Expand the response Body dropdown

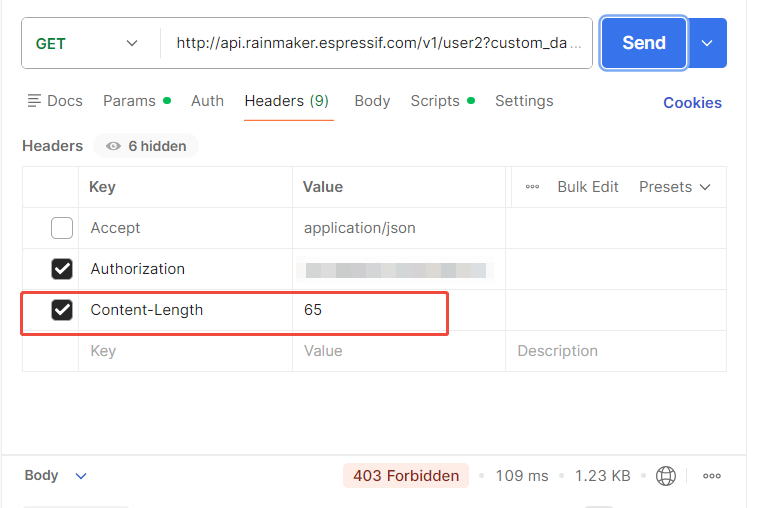coord(56,476)
